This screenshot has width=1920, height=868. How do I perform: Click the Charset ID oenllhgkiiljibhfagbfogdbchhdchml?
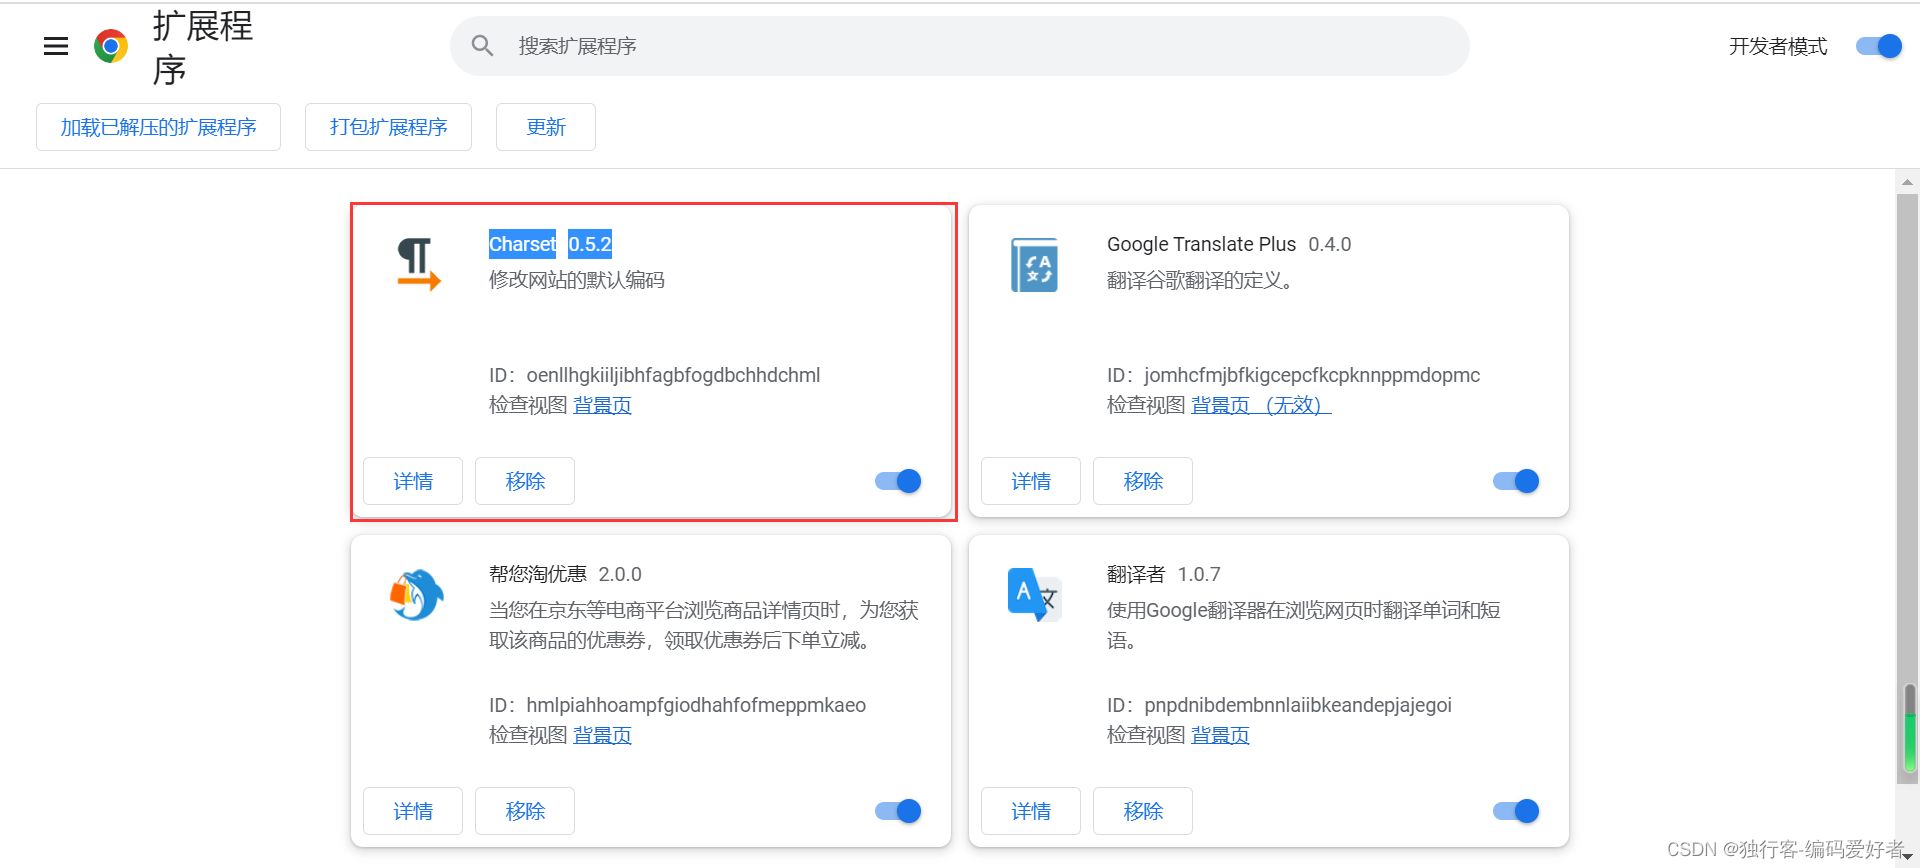pyautogui.click(x=673, y=375)
